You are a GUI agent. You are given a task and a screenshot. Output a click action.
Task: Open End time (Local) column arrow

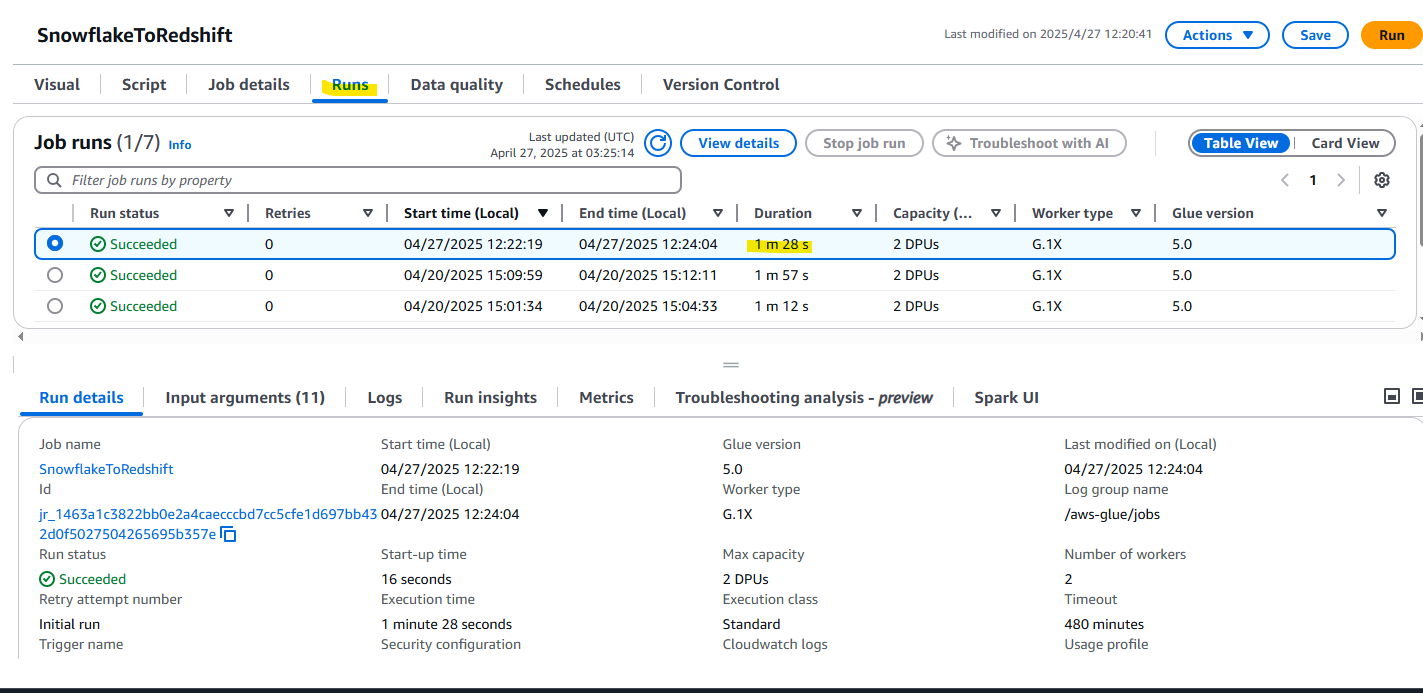click(718, 213)
